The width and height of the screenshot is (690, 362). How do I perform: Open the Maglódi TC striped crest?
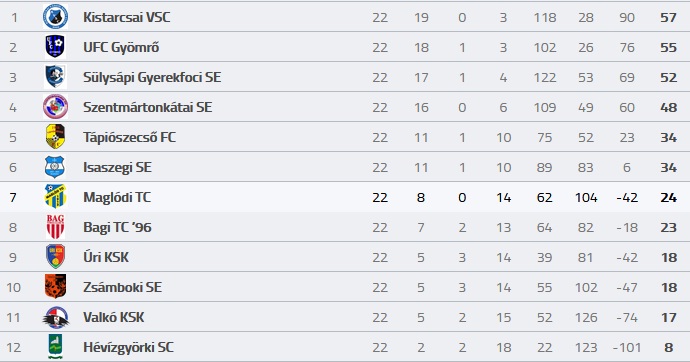(55, 196)
